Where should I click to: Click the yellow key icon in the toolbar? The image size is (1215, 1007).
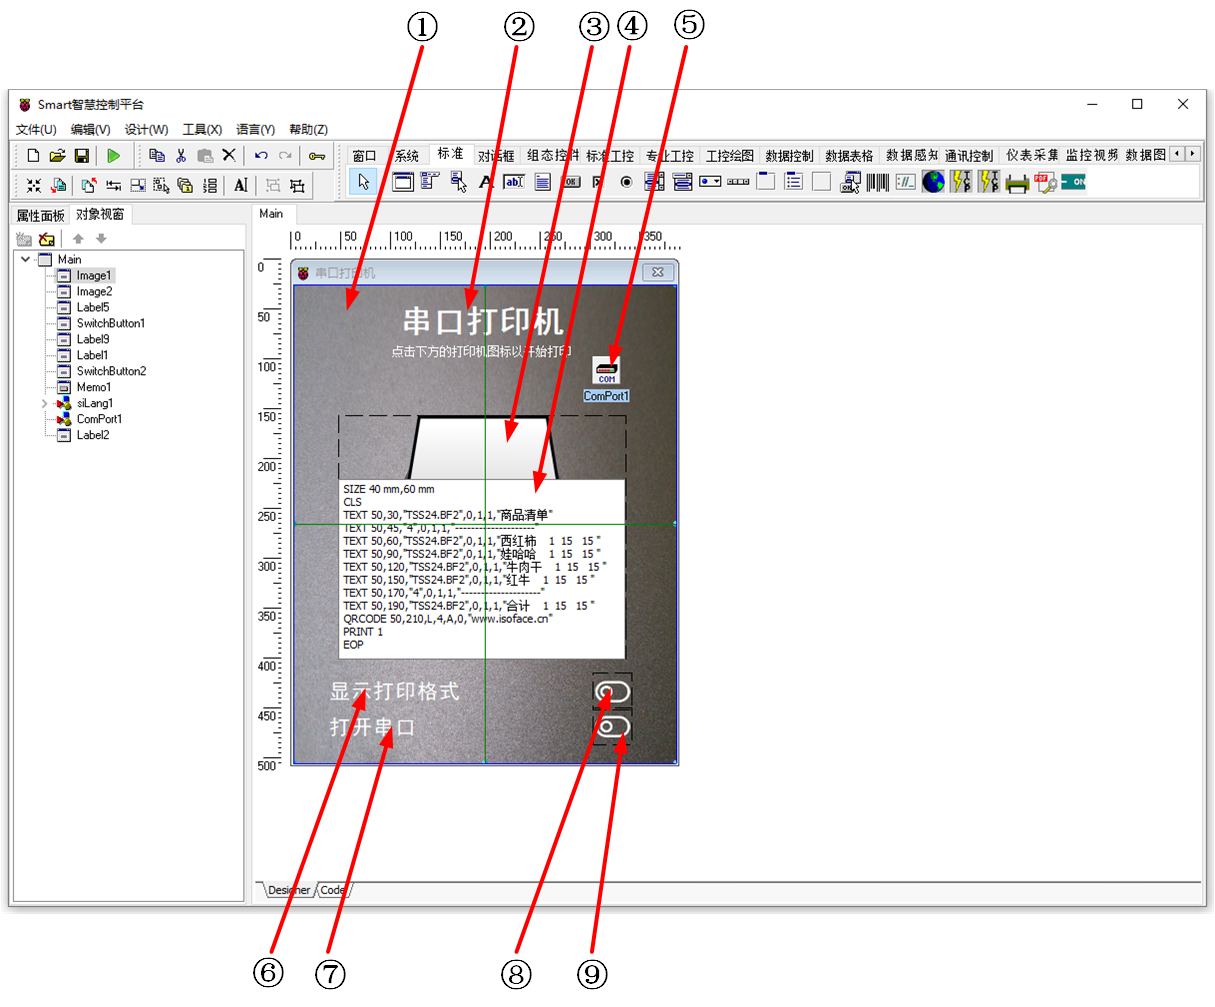click(x=317, y=156)
